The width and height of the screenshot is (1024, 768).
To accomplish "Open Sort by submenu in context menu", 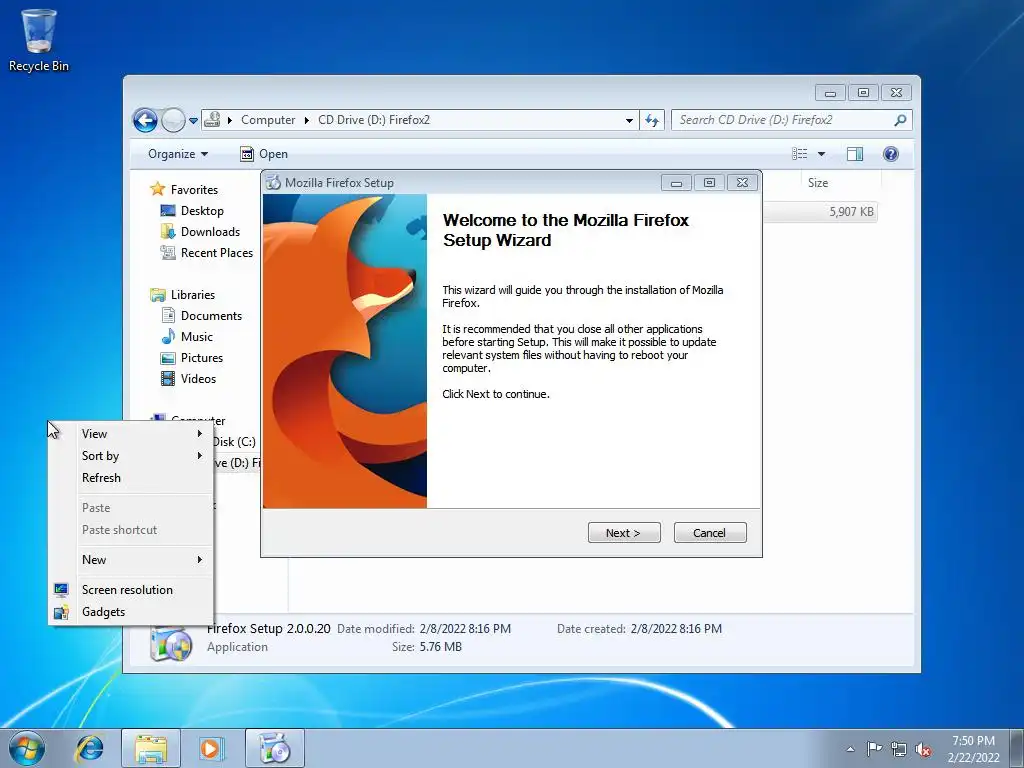I will pyautogui.click(x=131, y=456).
